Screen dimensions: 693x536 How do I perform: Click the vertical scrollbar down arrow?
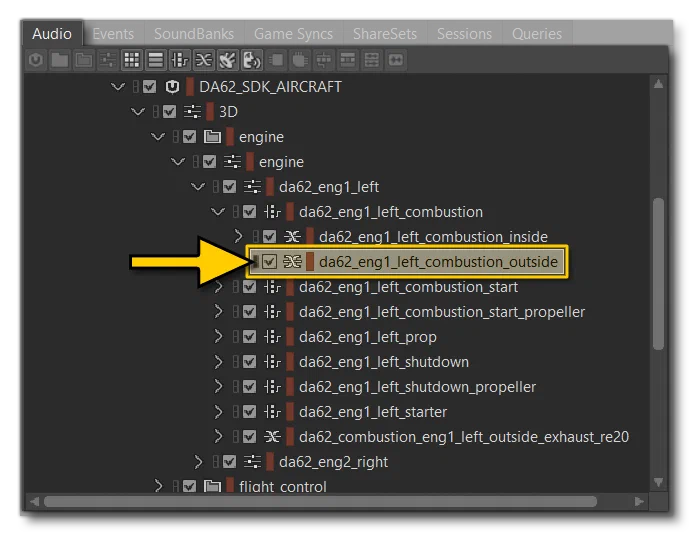(659, 482)
